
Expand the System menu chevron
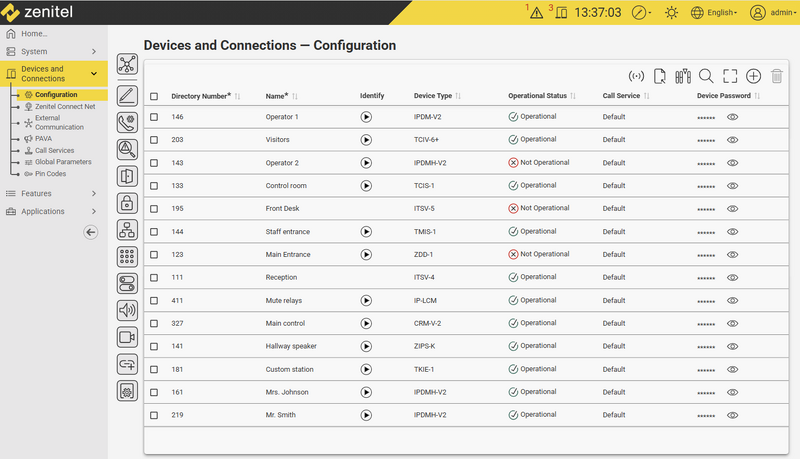click(94, 52)
